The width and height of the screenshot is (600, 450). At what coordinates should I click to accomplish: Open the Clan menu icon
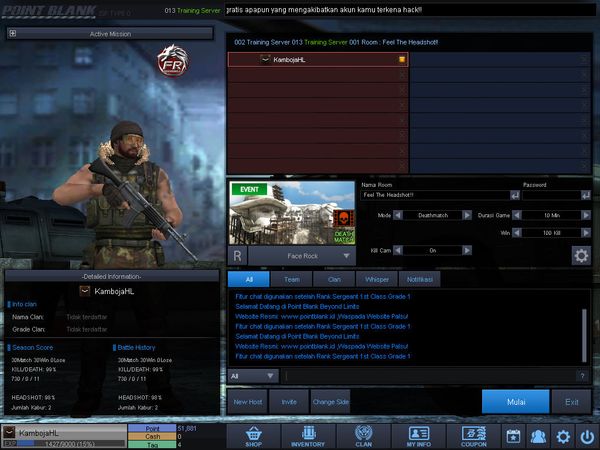pos(363,436)
